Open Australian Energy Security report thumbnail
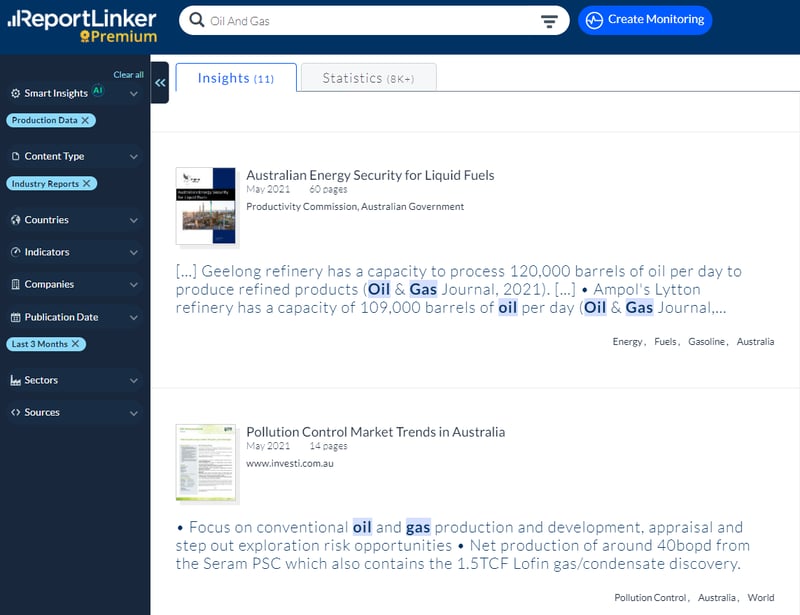 click(206, 206)
